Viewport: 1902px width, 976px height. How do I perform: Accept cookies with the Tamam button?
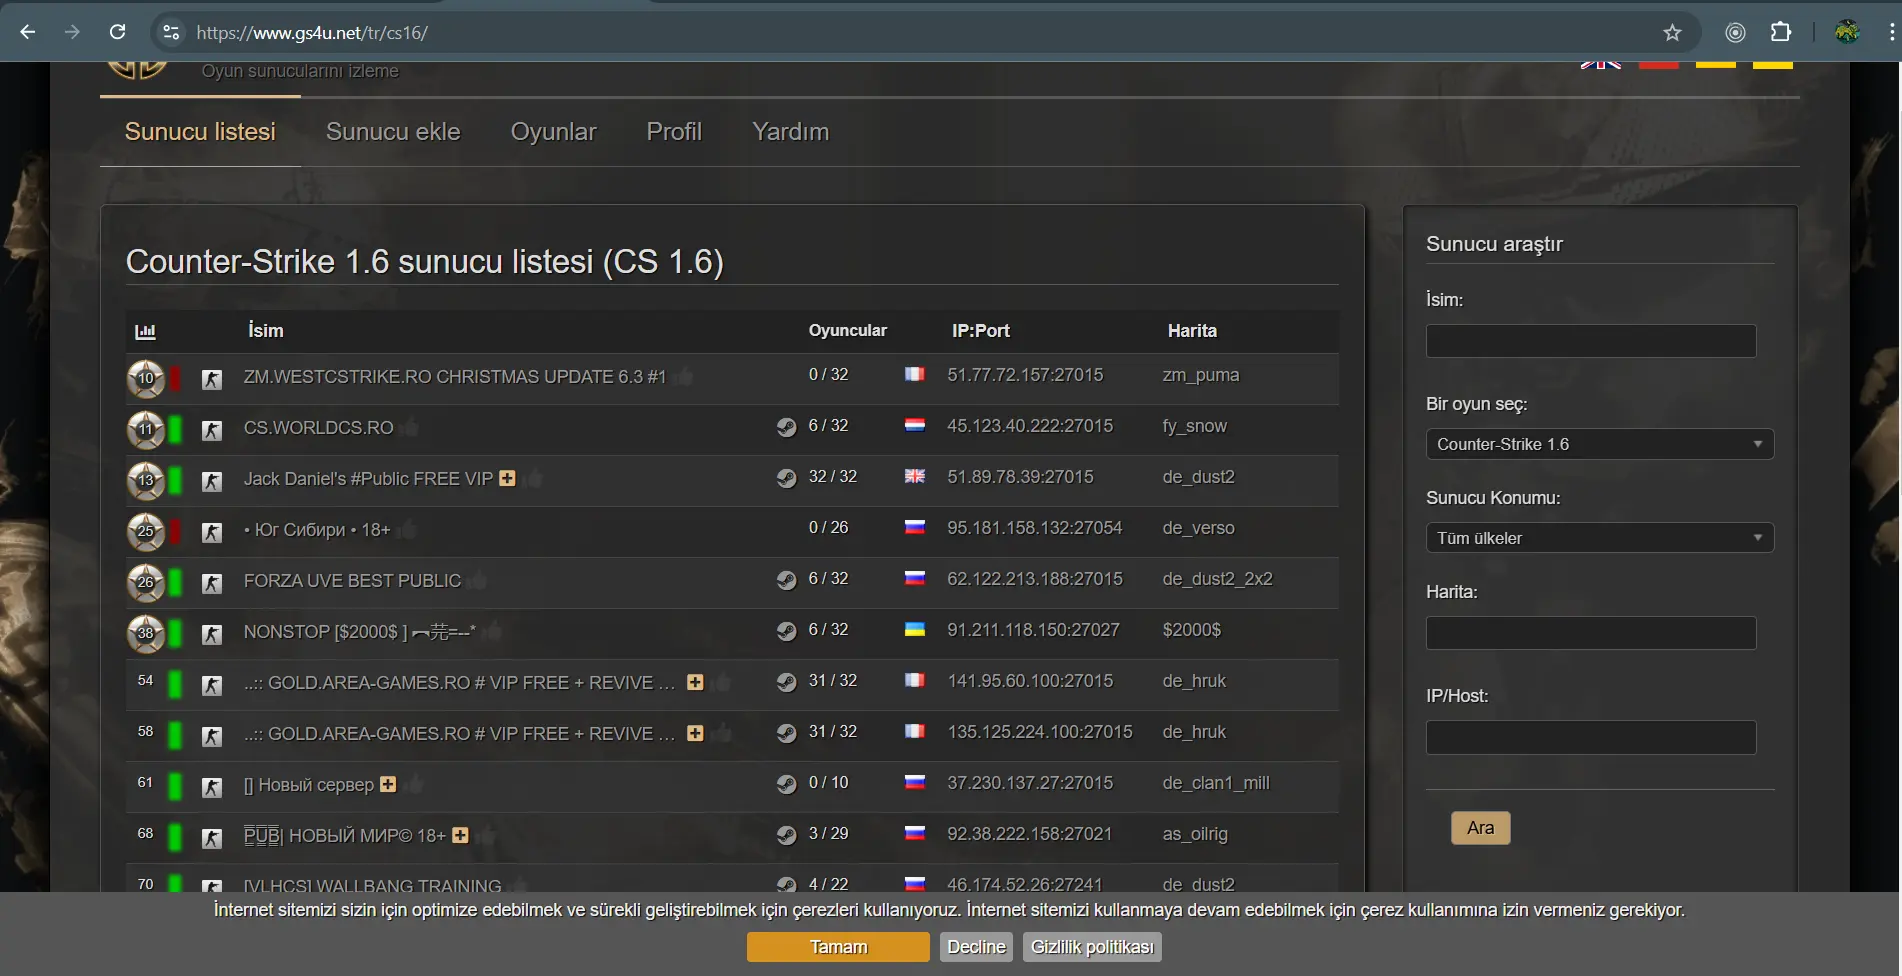coord(838,947)
